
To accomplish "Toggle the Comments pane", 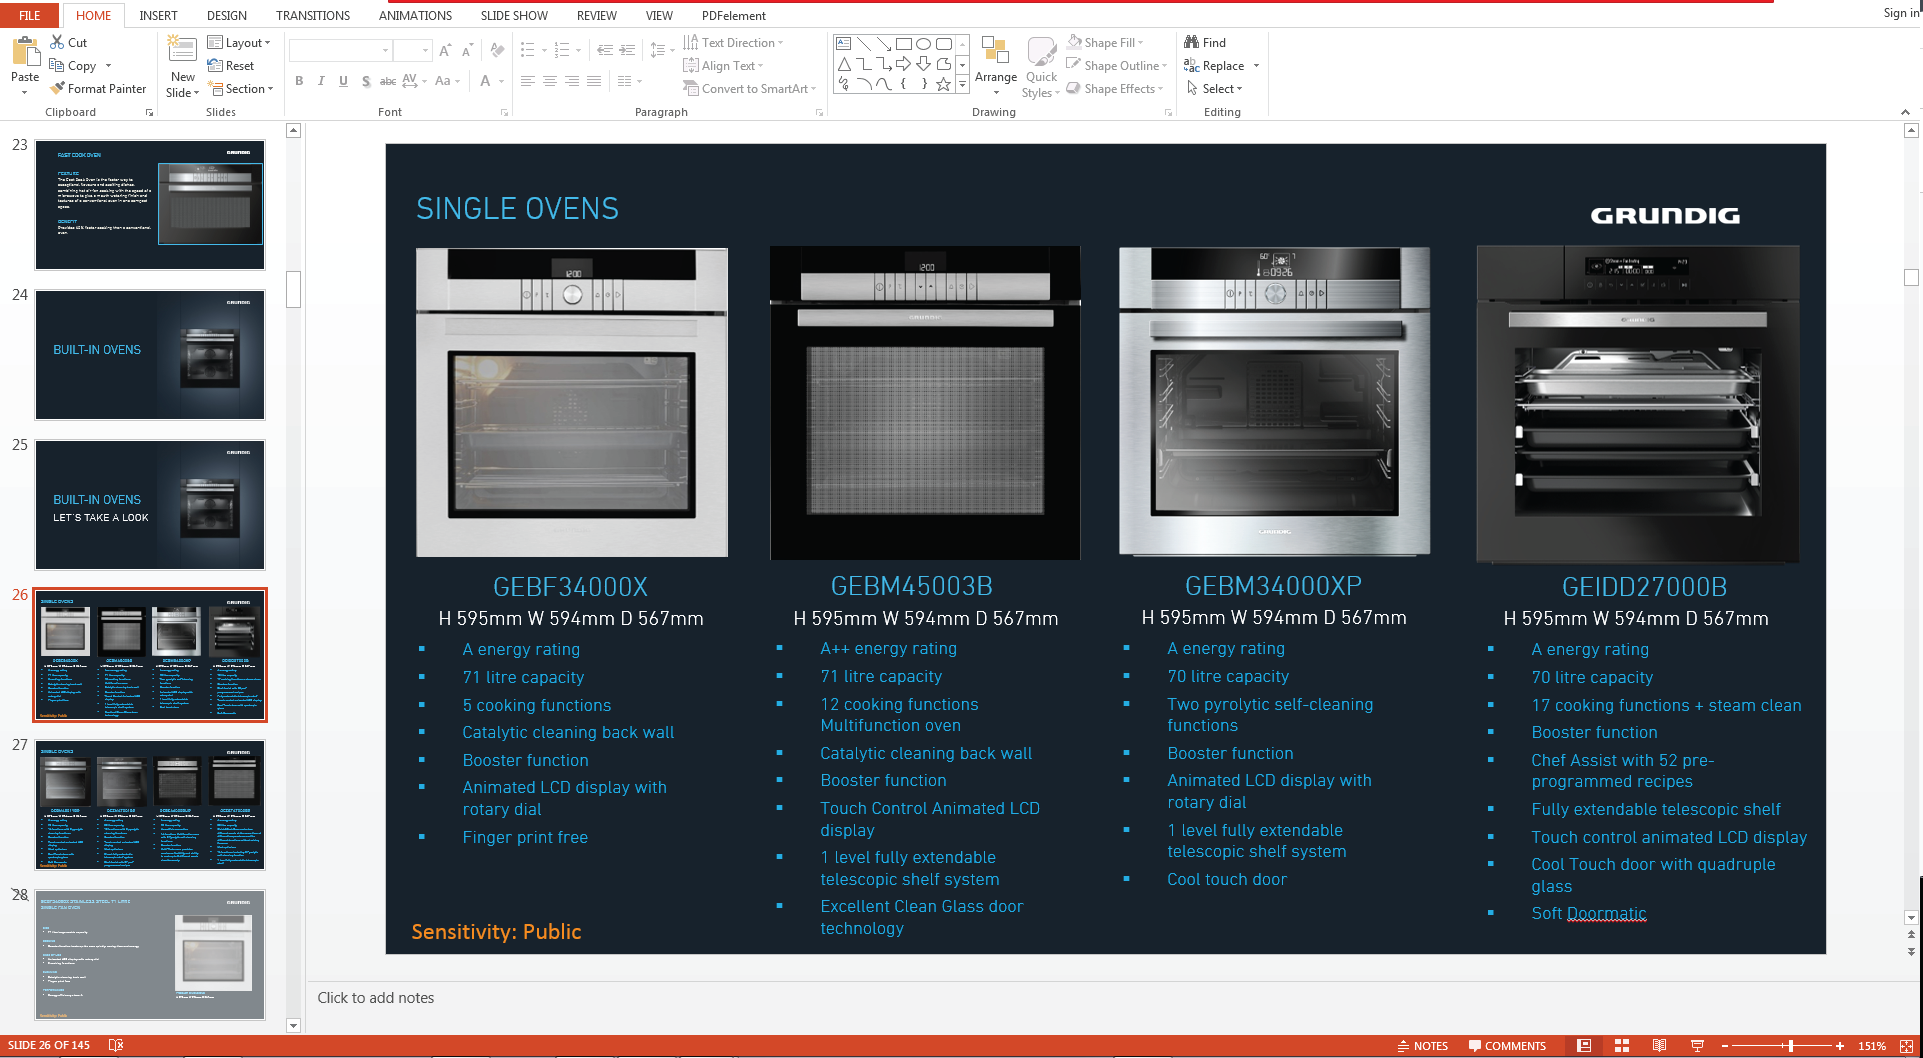I will 1507,1046.
